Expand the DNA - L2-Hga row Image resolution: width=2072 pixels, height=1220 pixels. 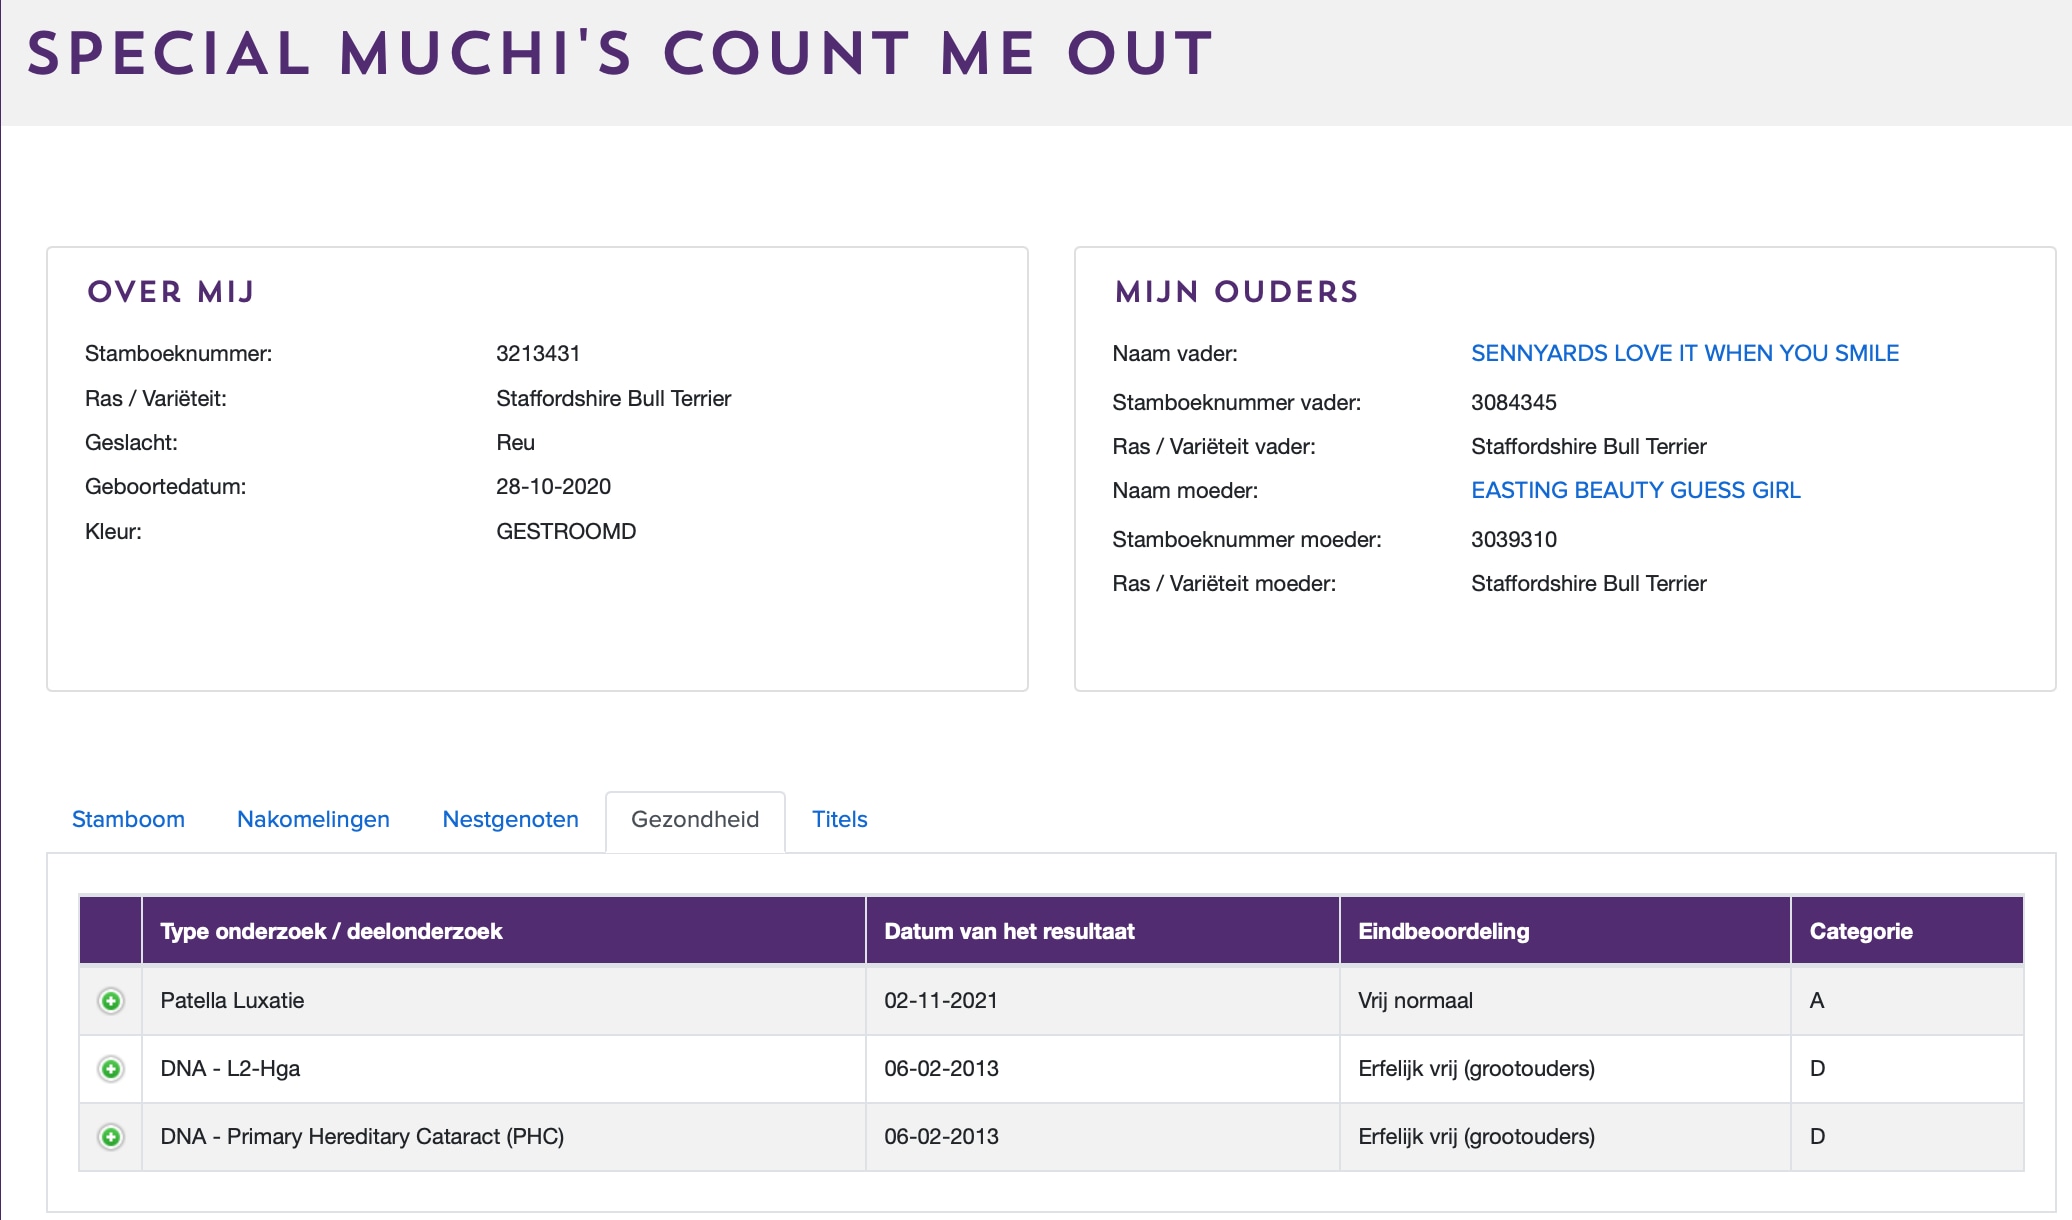[x=111, y=1069]
